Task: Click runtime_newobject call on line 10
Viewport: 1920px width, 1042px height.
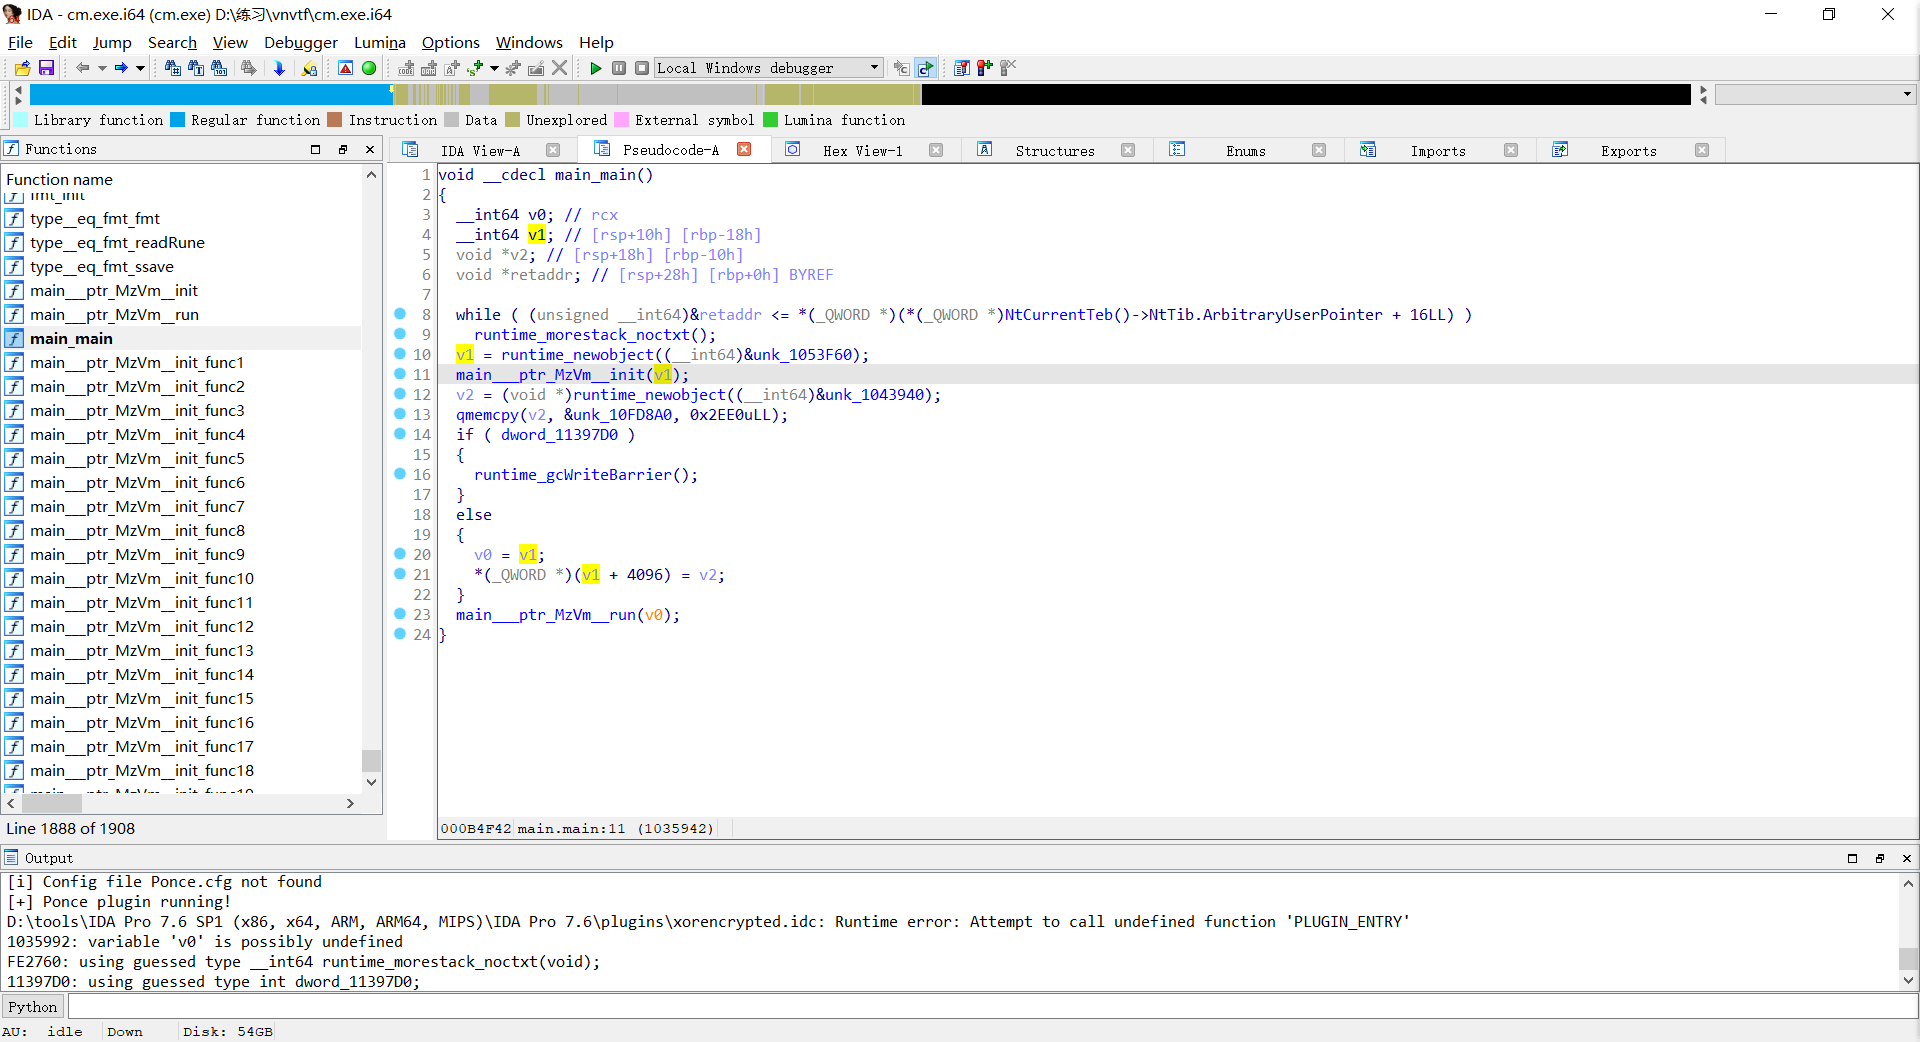Action: pos(577,355)
